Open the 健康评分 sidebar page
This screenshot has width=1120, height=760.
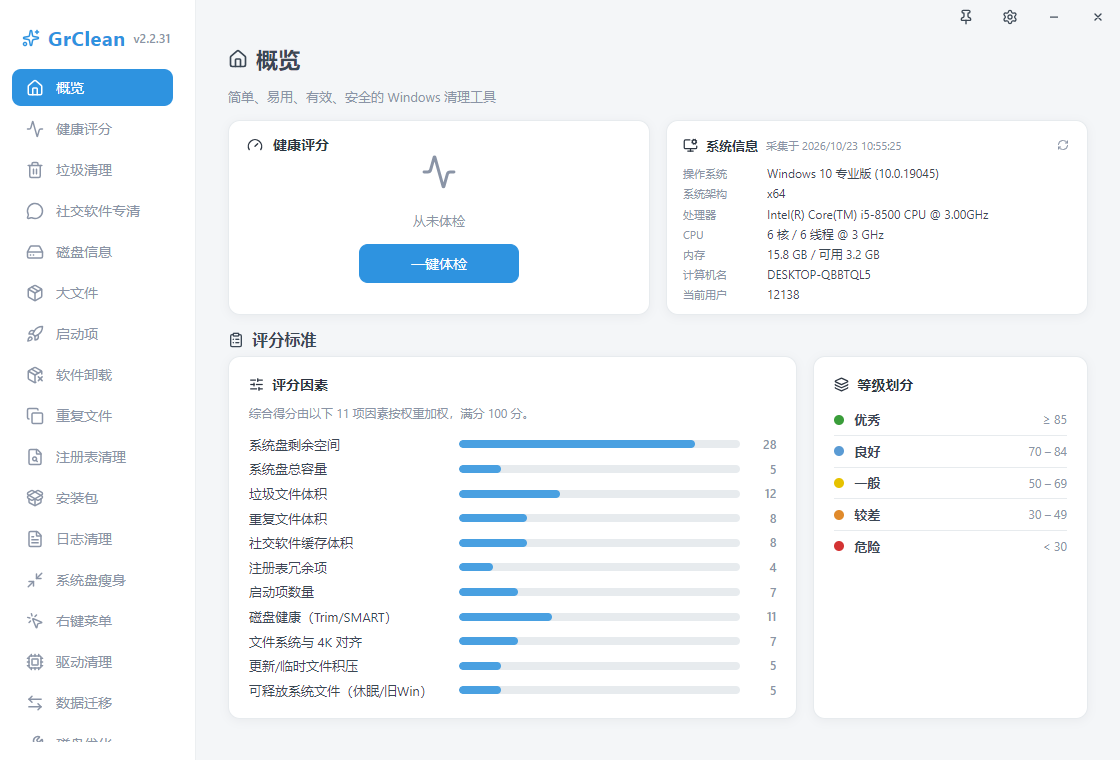tap(92, 129)
